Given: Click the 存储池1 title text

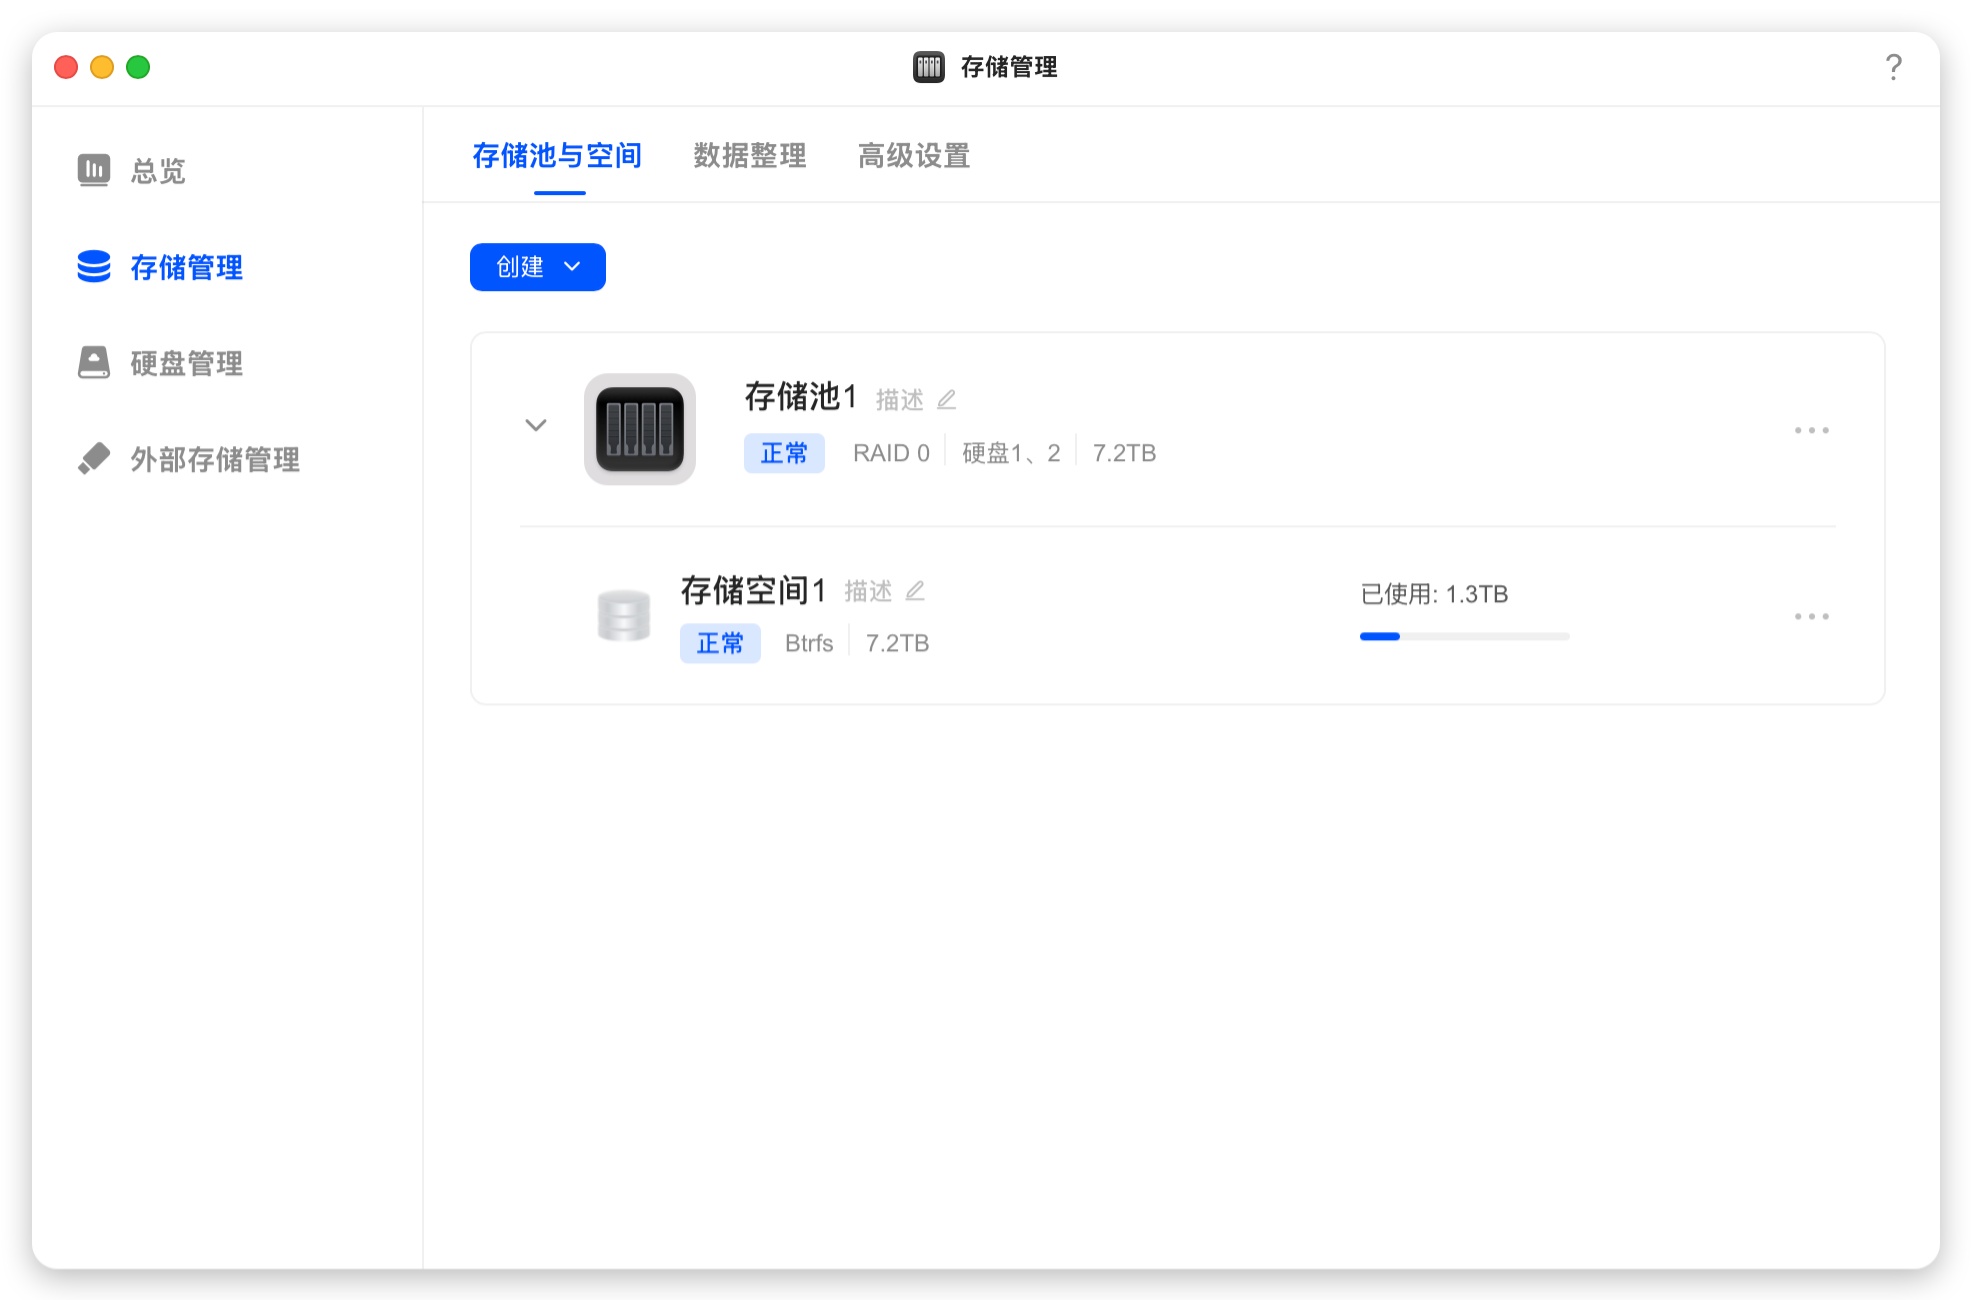Looking at the screenshot, I should (x=801, y=397).
